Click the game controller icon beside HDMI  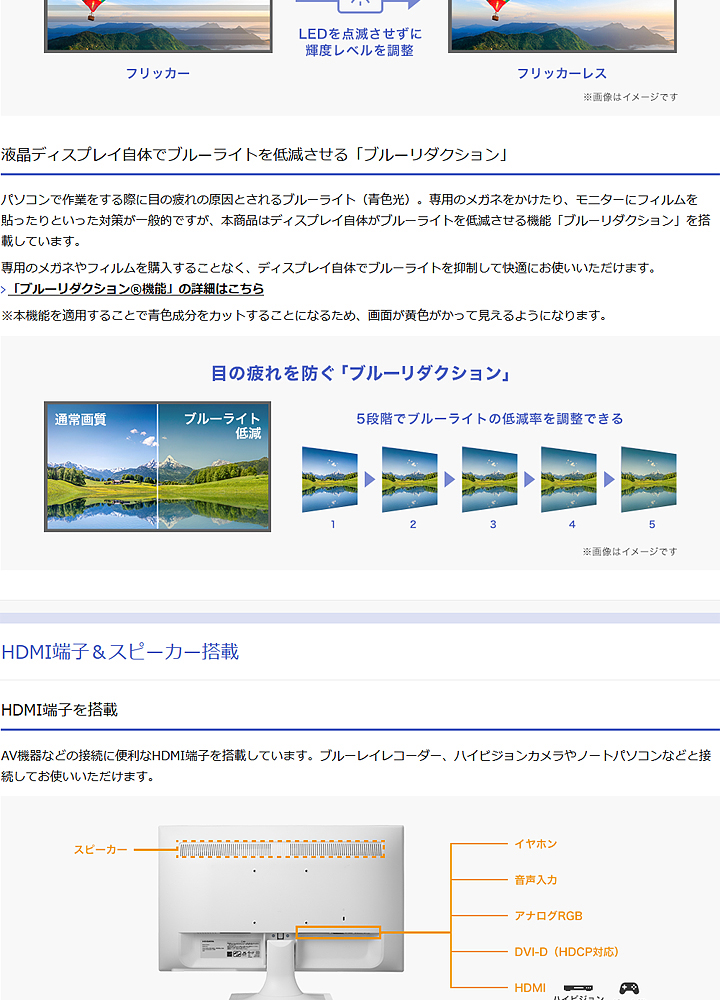pyautogui.click(x=629, y=988)
